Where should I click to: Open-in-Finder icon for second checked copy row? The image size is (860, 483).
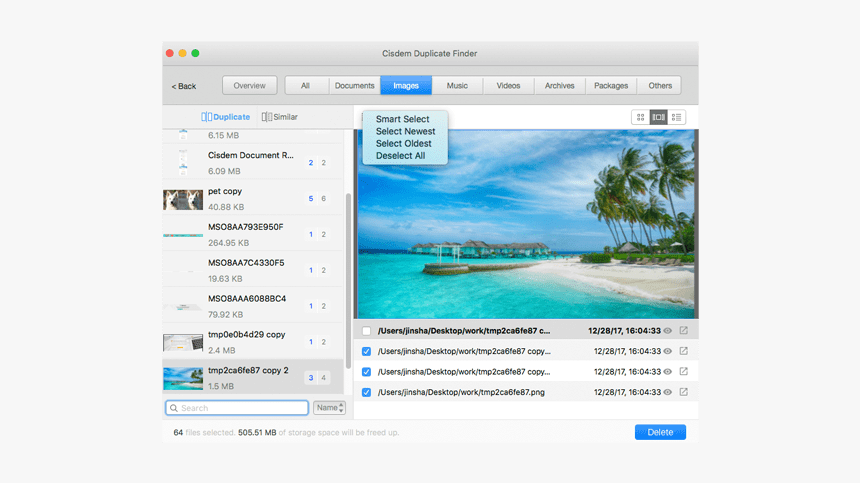683,371
